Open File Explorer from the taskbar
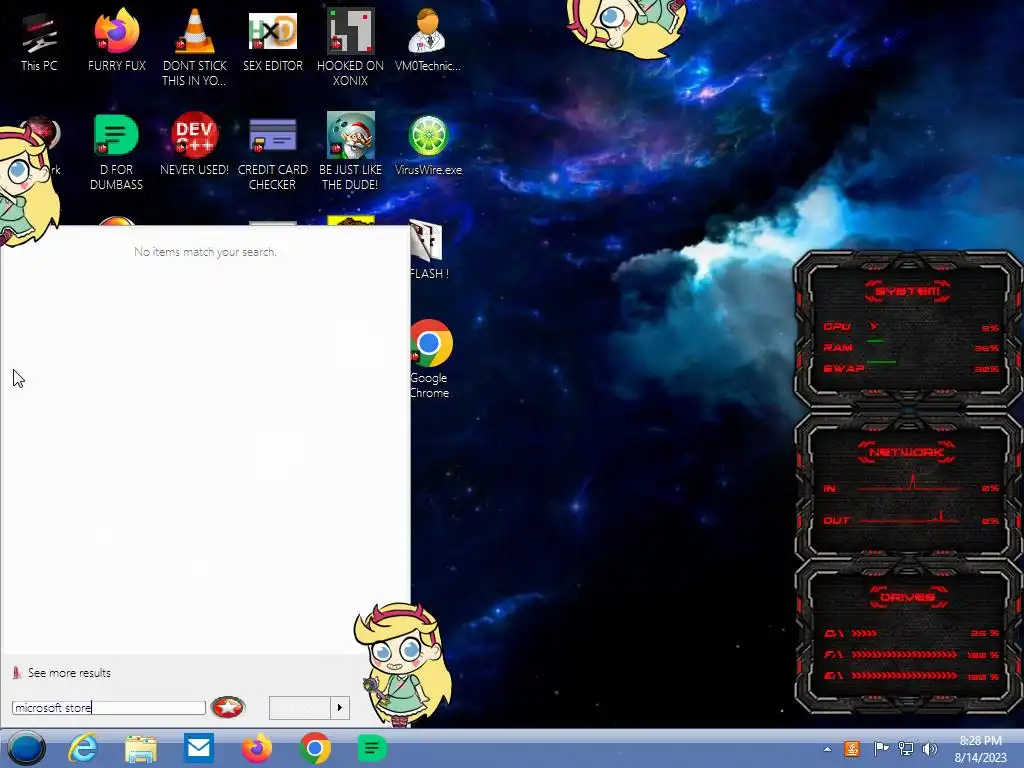1024x768 pixels. click(x=141, y=748)
